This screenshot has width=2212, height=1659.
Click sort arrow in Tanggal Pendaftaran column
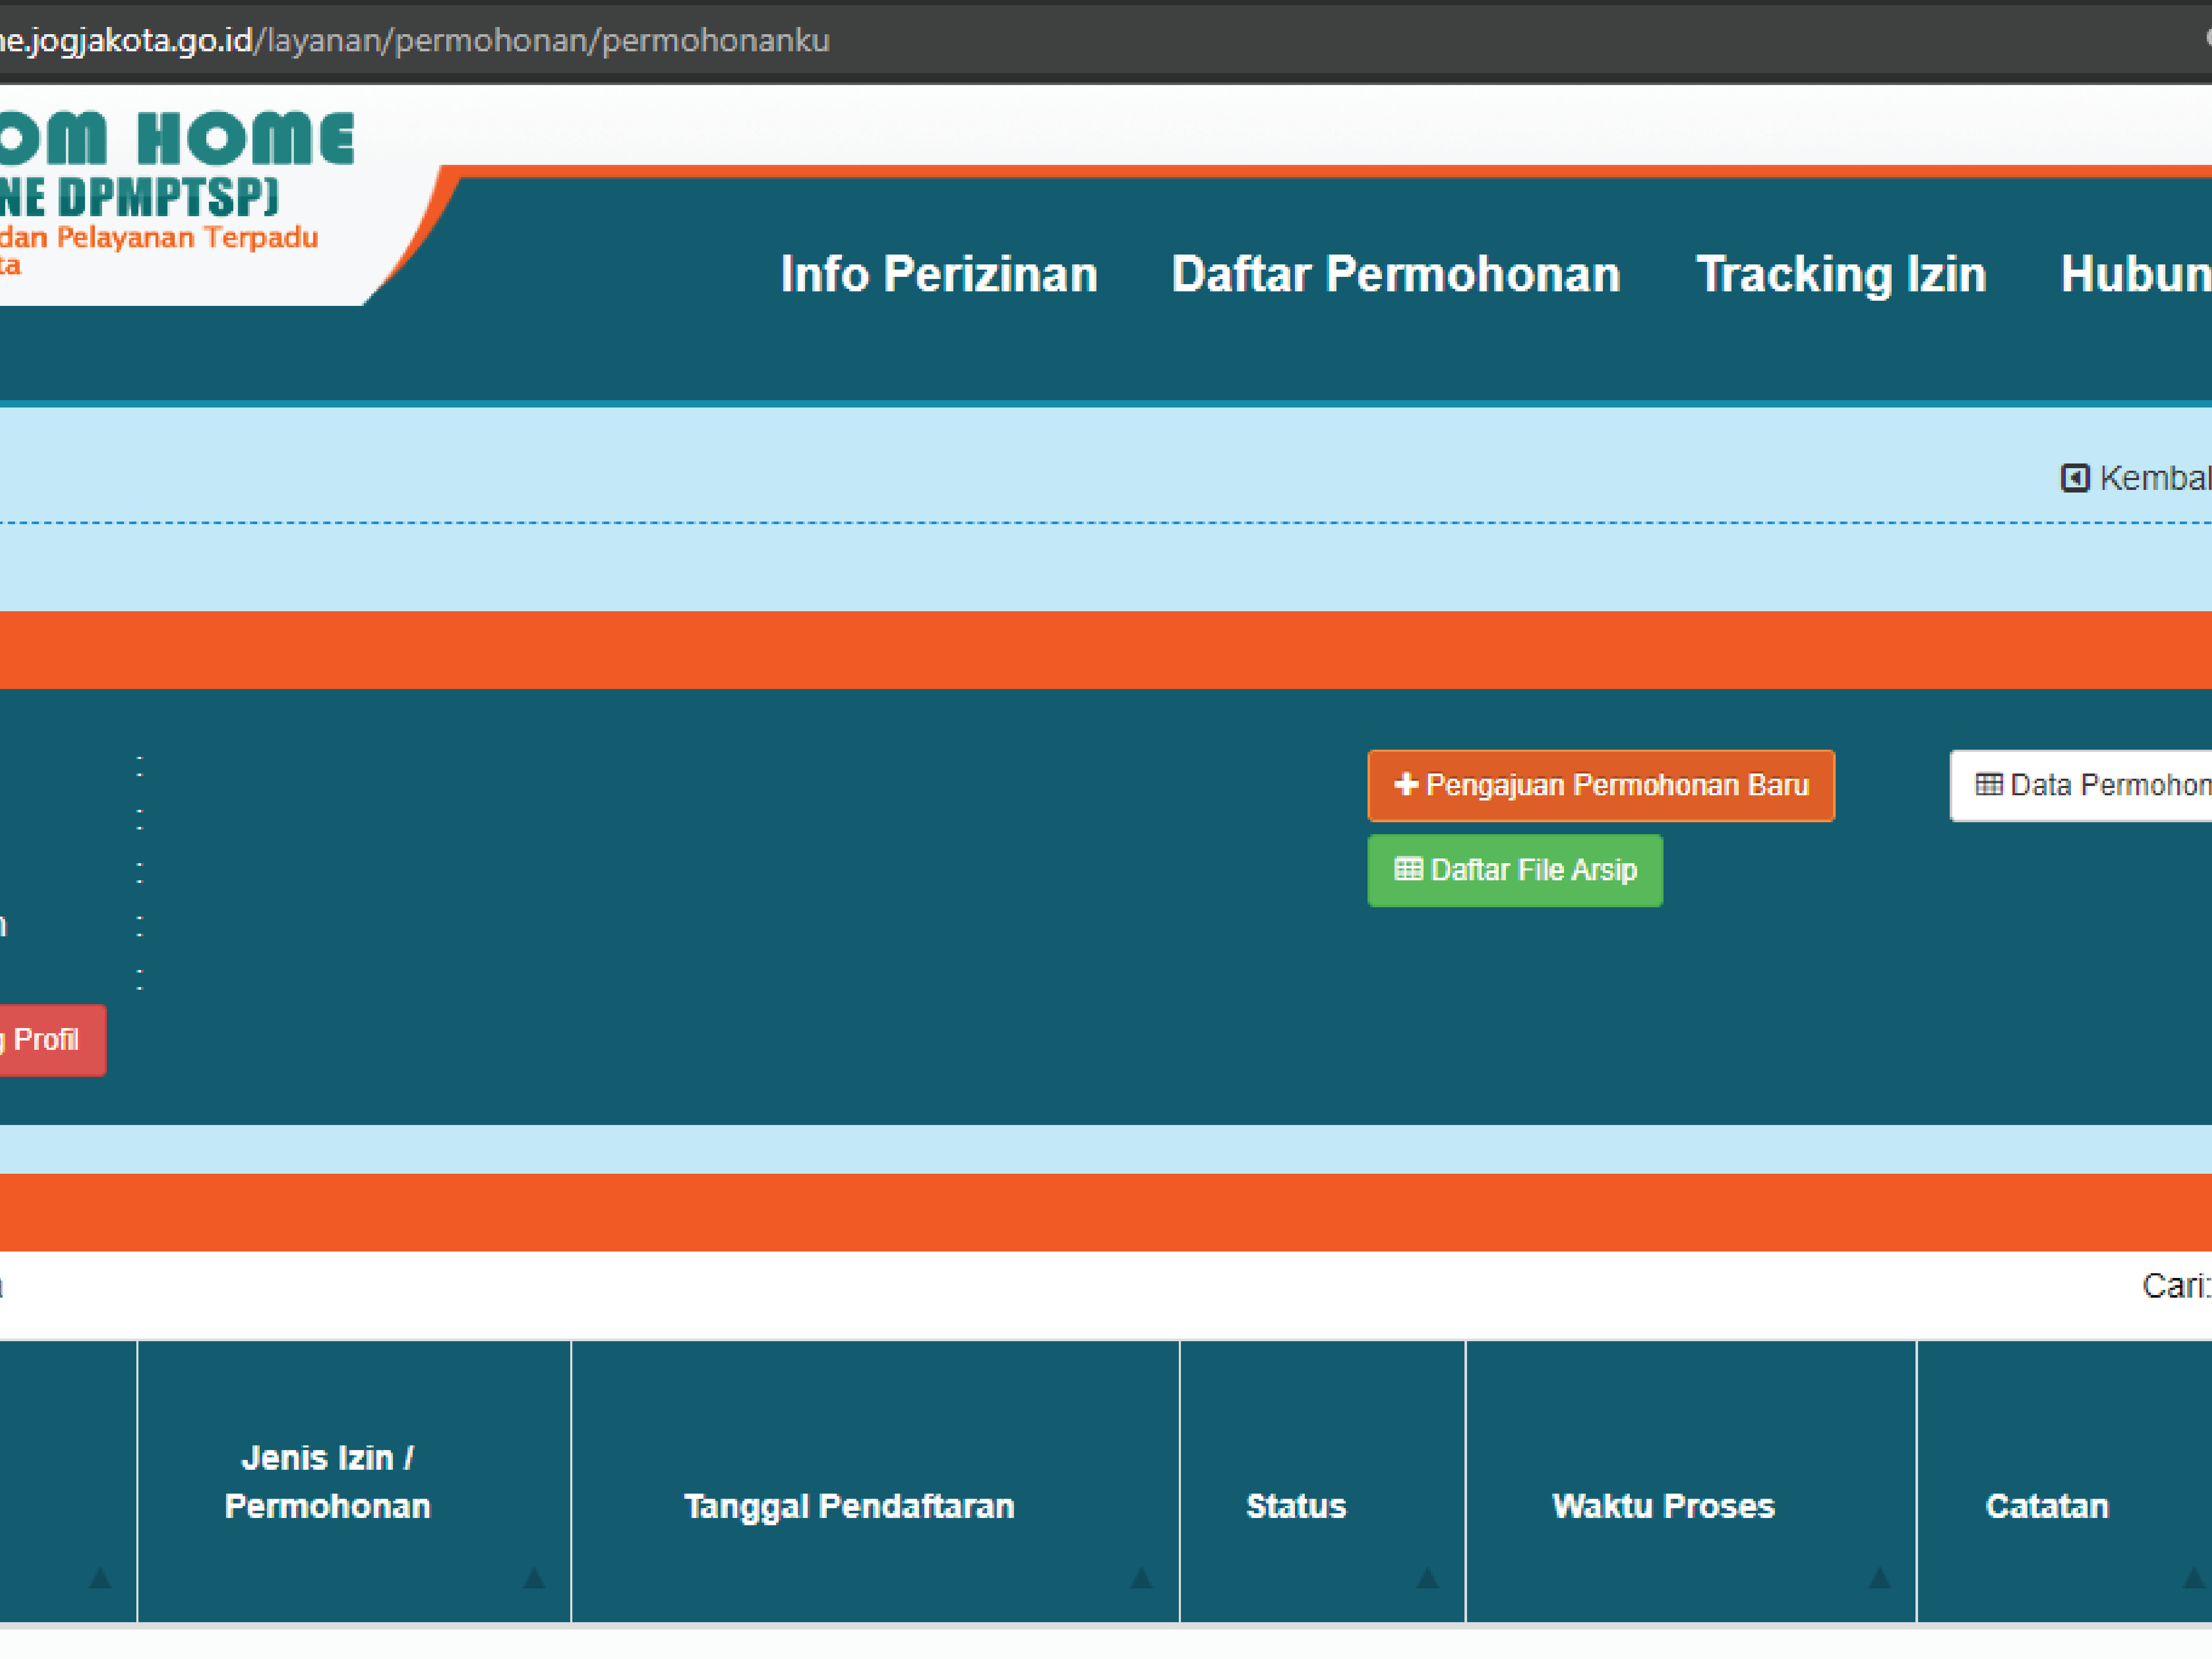[1141, 1578]
